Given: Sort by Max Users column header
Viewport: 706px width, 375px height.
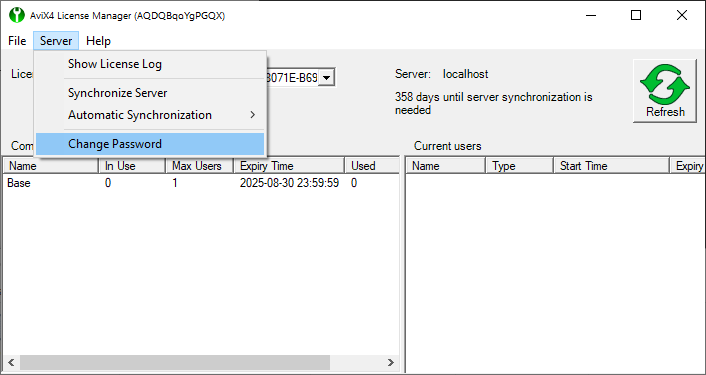Looking at the screenshot, I should coord(199,166).
